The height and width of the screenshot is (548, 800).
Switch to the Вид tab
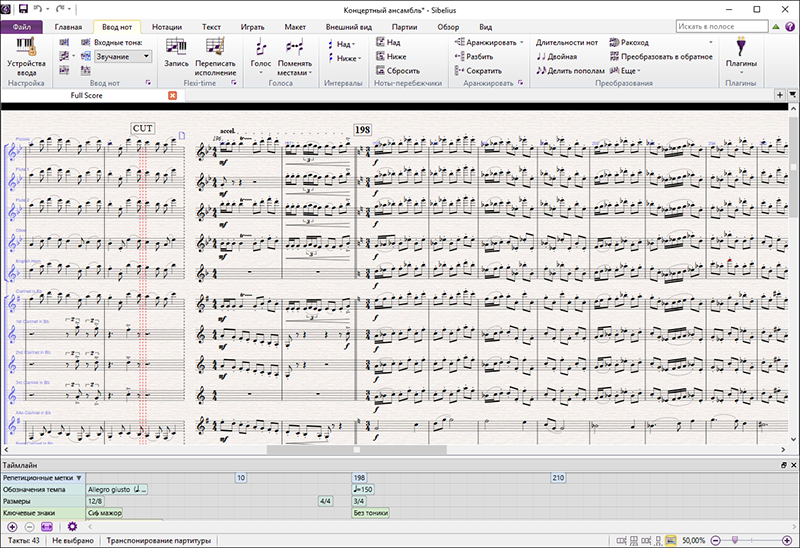tap(486, 27)
